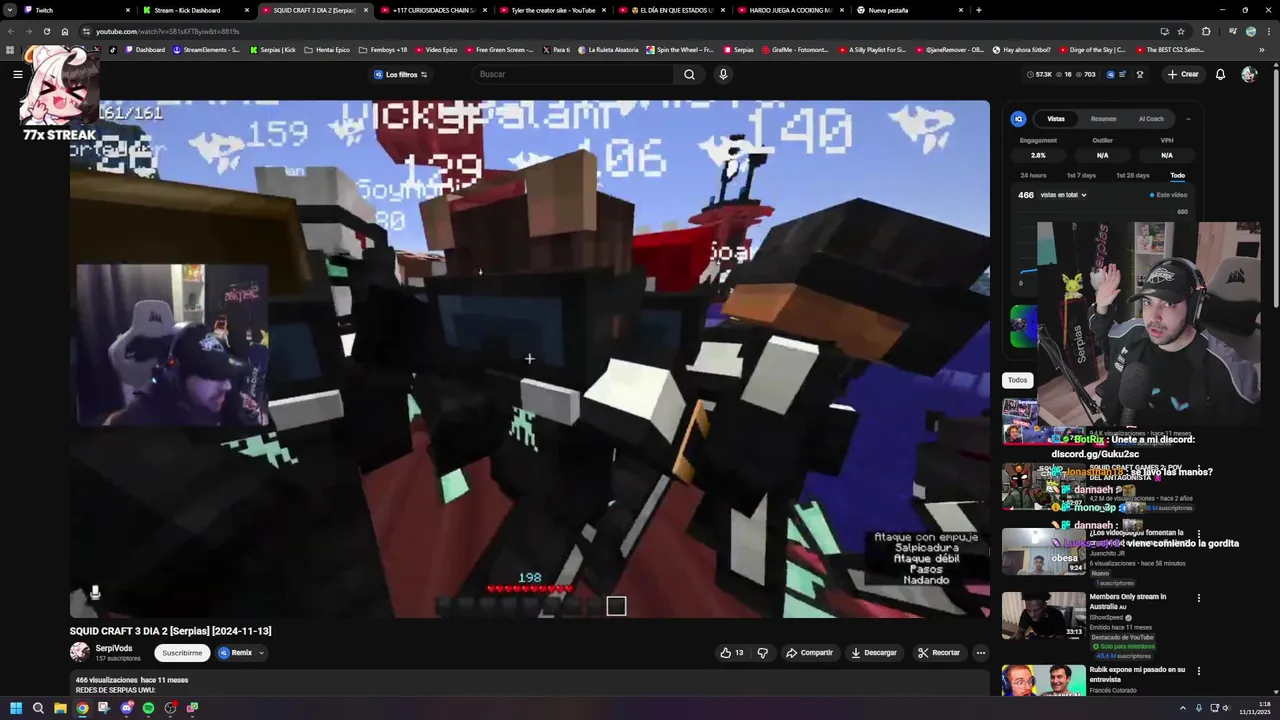
Task: Click Recortar clip button
Action: click(939, 653)
